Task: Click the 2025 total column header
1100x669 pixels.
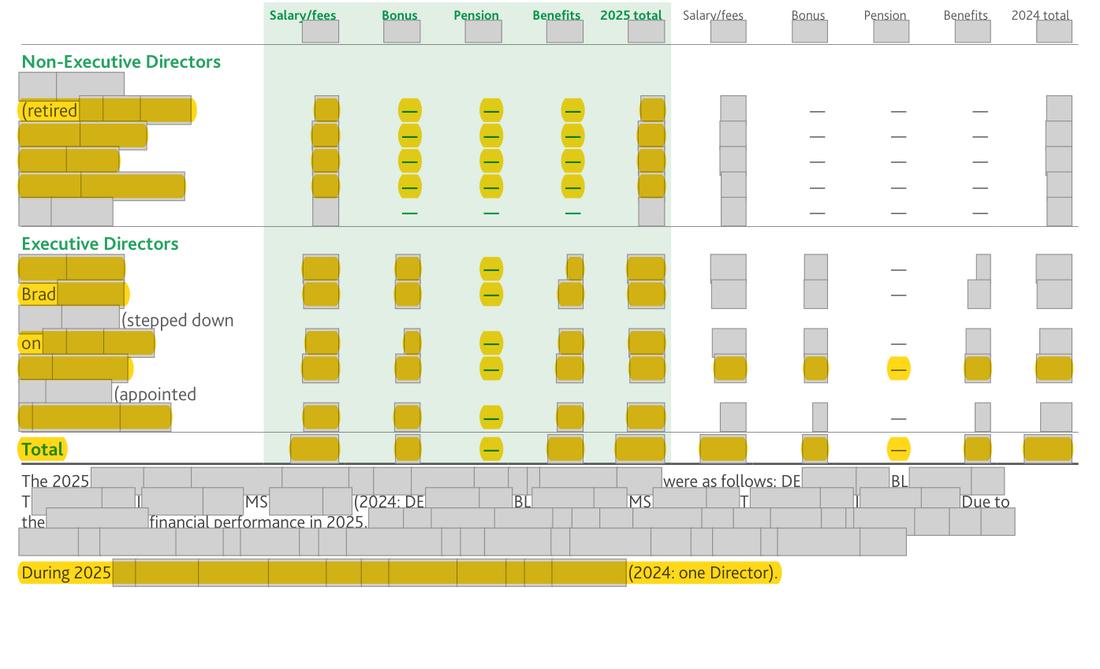Action: tap(631, 15)
